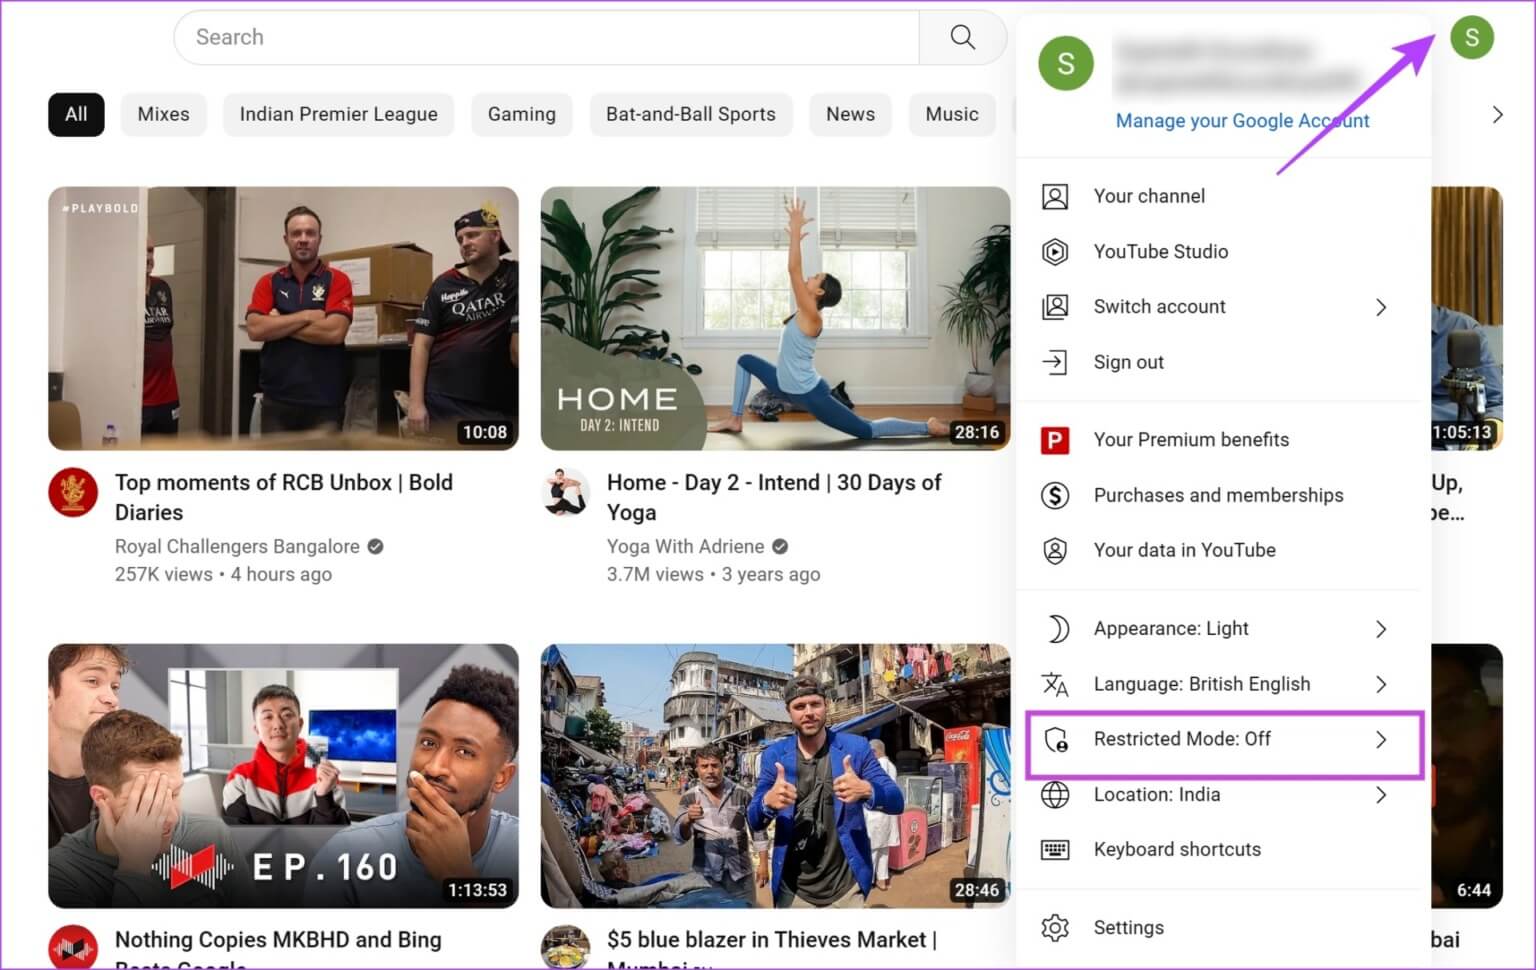Select the Music category chip
1536x970 pixels.
(x=952, y=114)
